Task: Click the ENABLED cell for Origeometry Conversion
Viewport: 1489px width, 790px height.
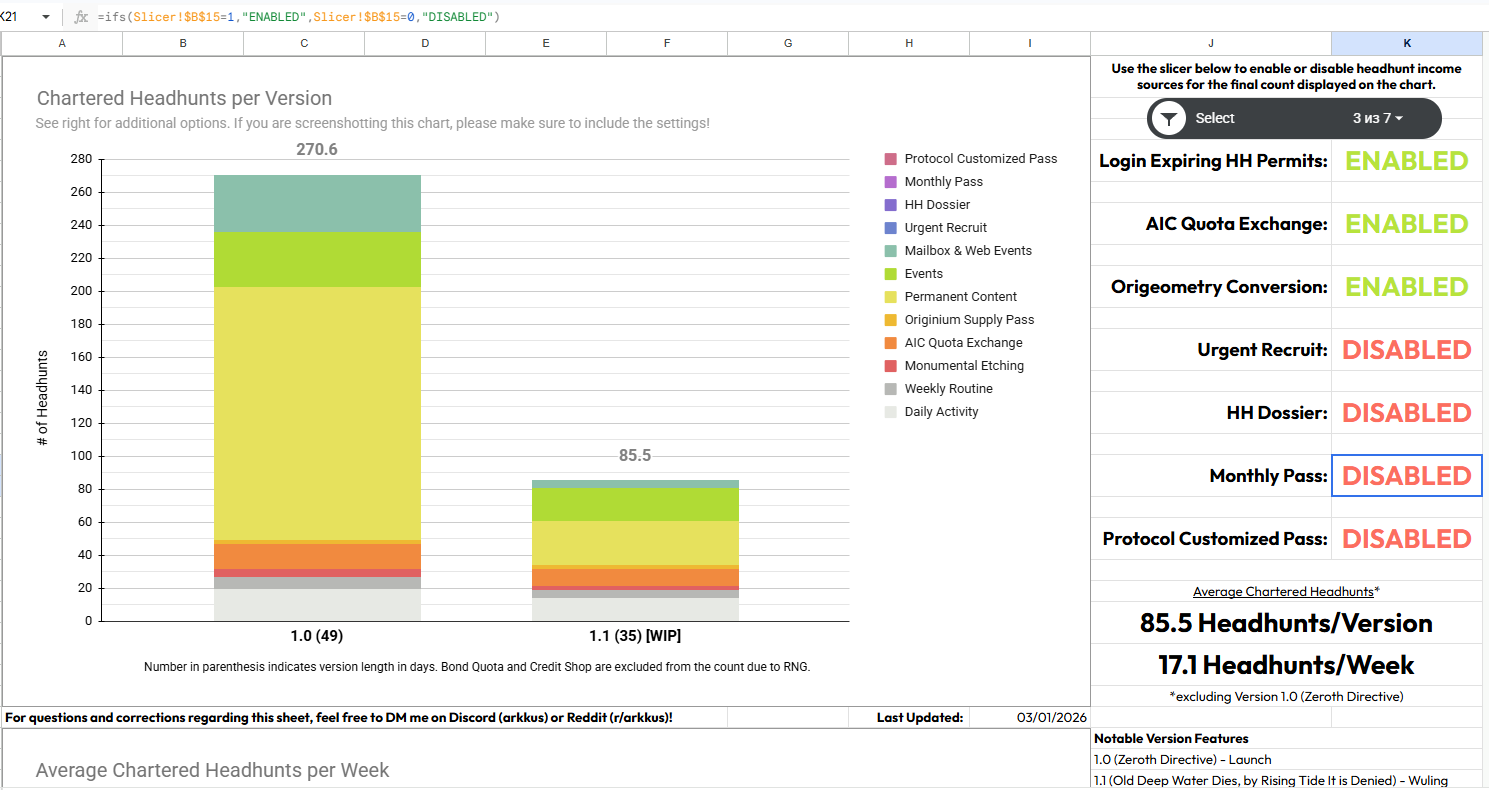Action: tap(1407, 287)
